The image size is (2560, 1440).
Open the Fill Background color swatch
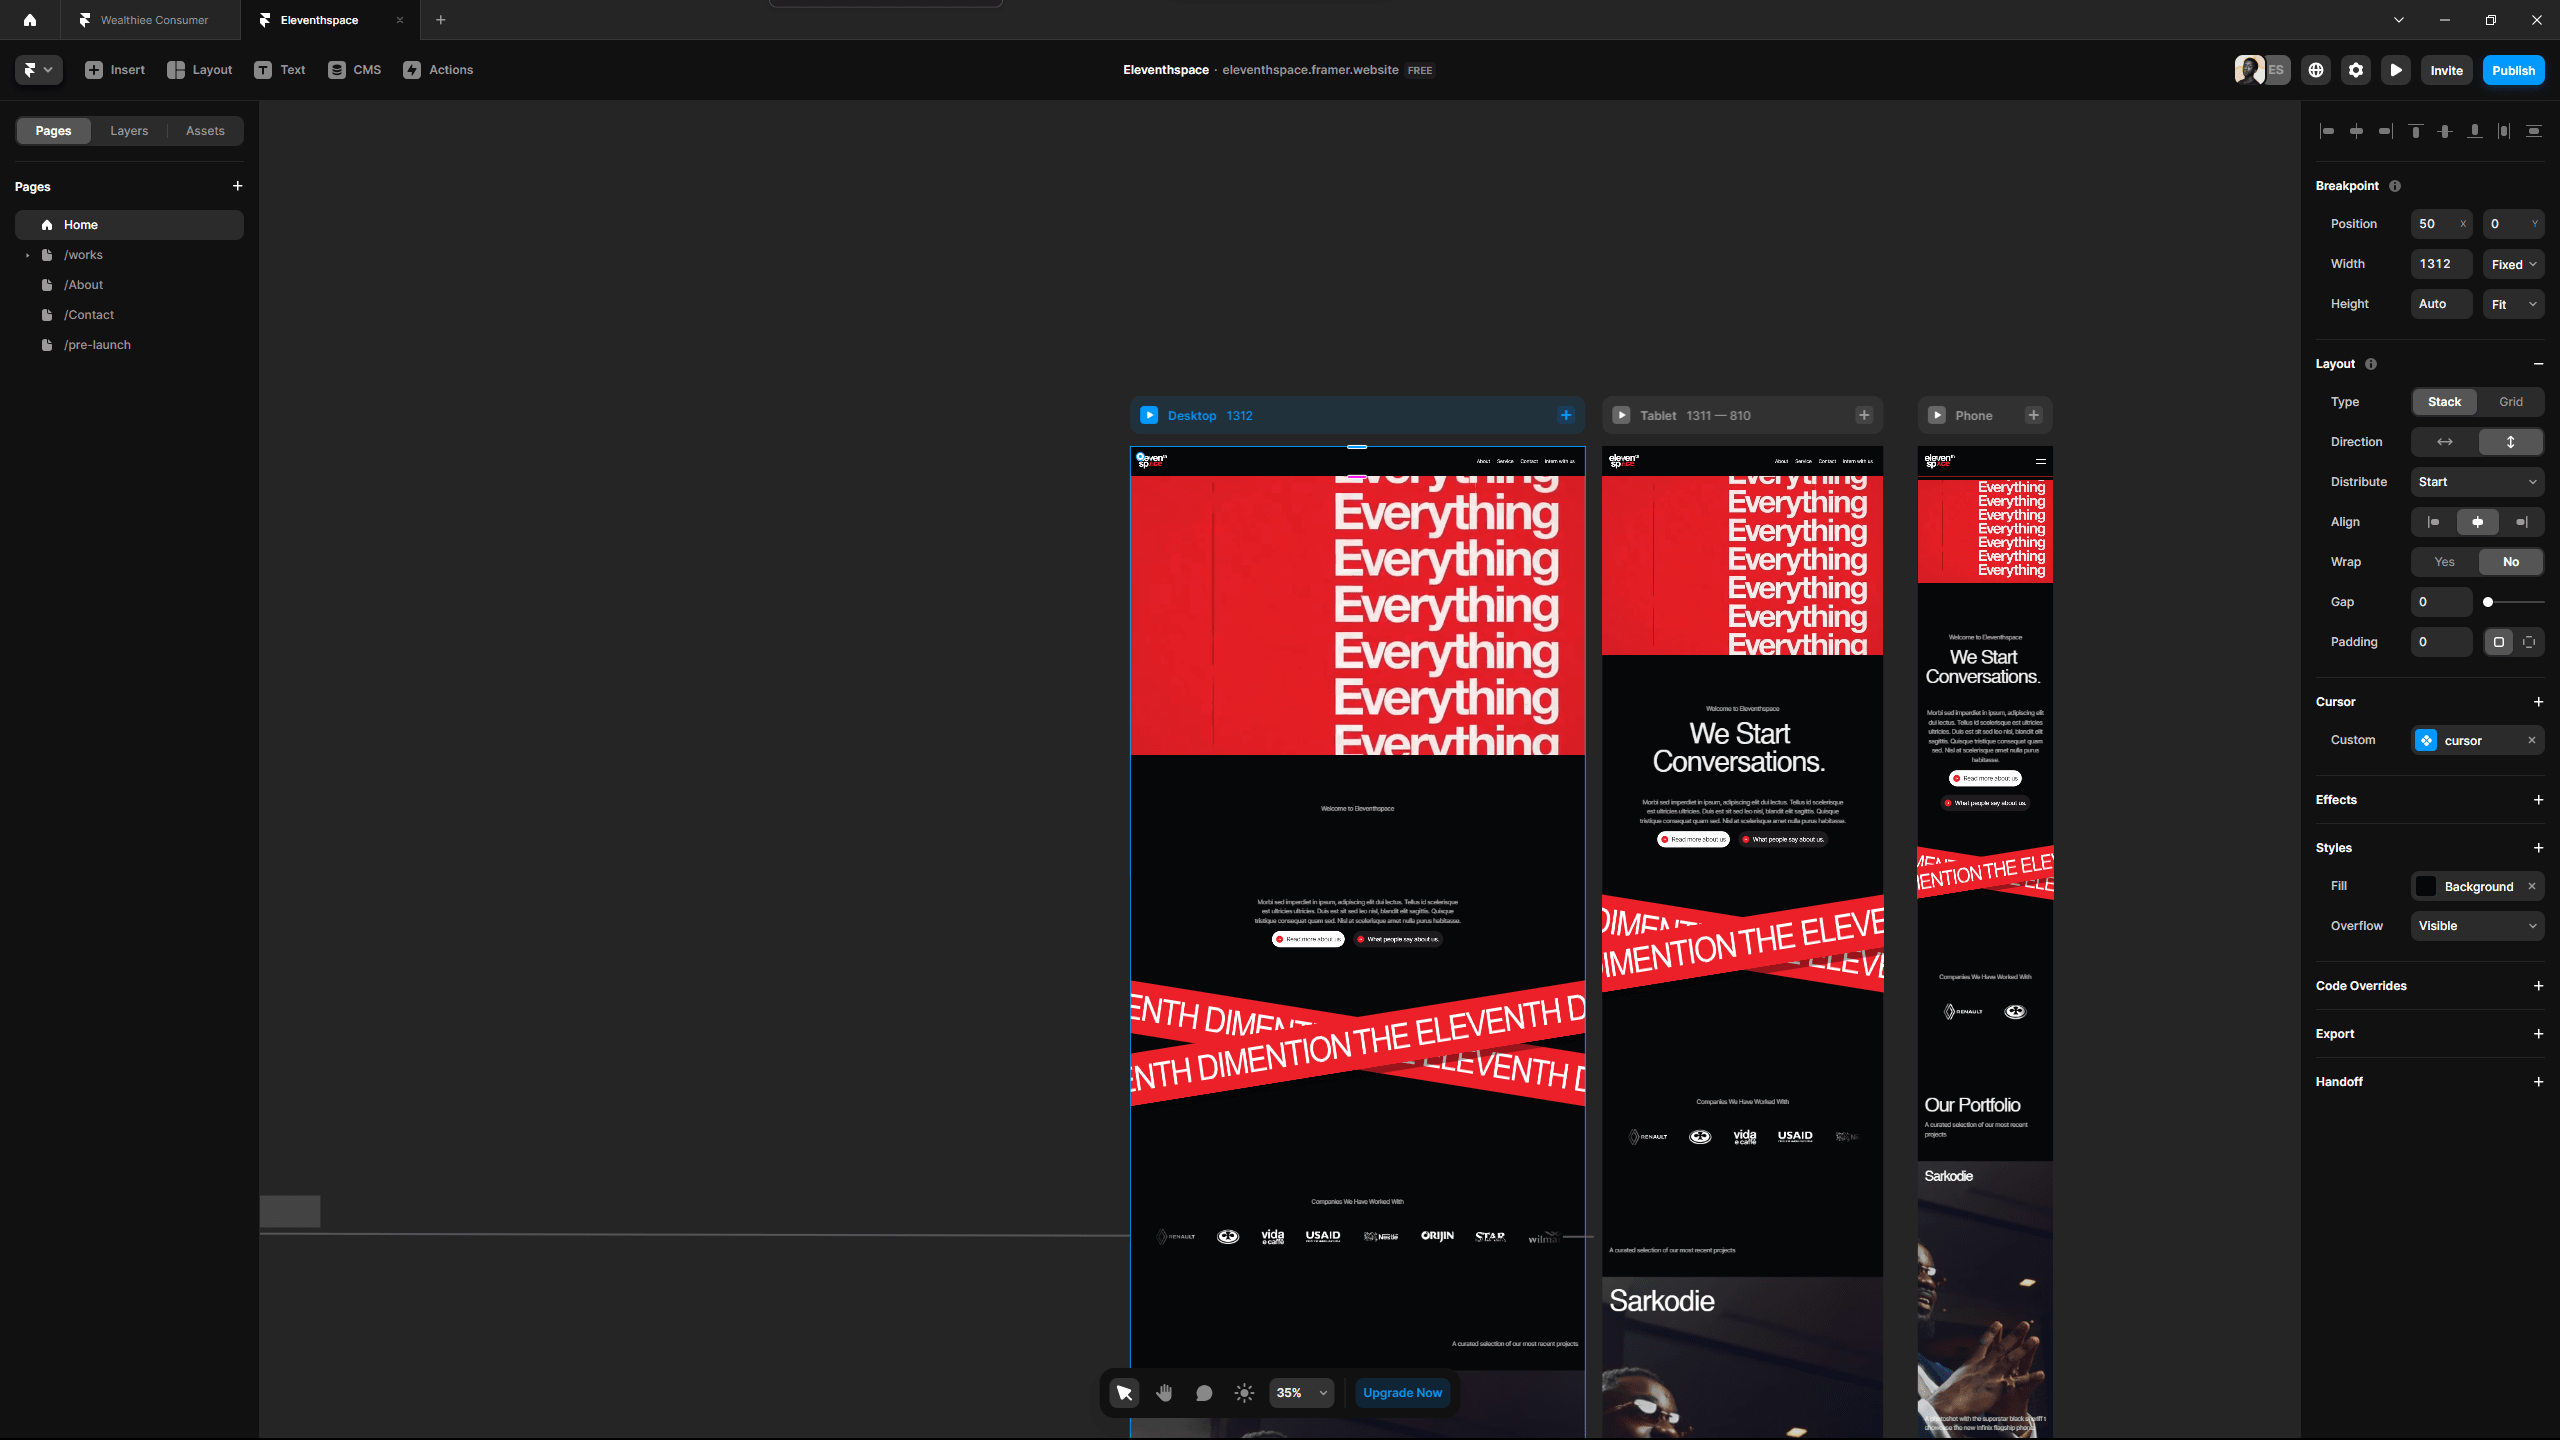coord(2426,887)
